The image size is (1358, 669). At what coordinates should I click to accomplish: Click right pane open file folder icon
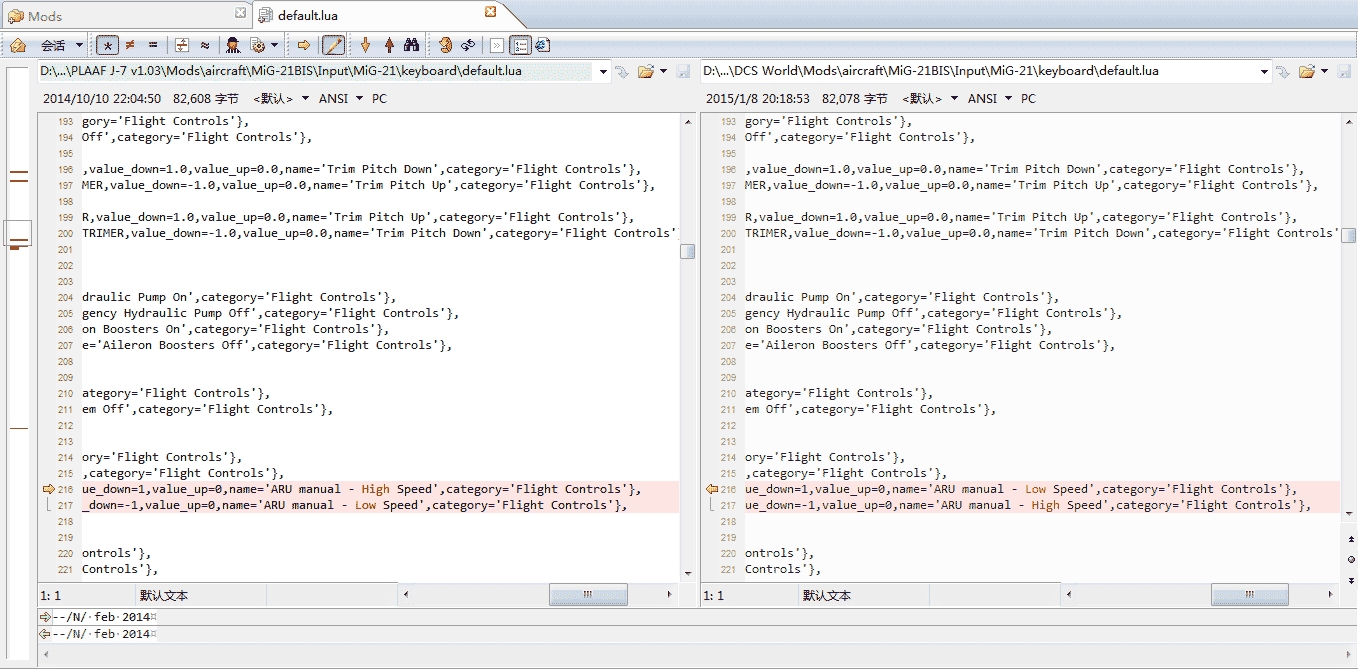(1307, 72)
